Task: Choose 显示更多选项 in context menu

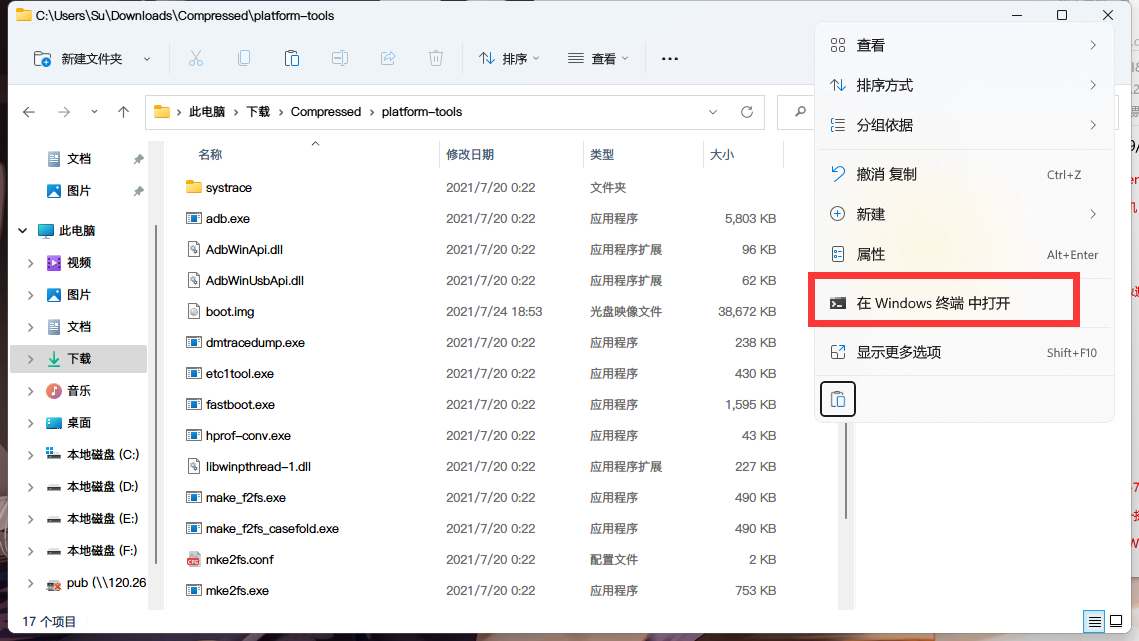Action: click(964, 352)
